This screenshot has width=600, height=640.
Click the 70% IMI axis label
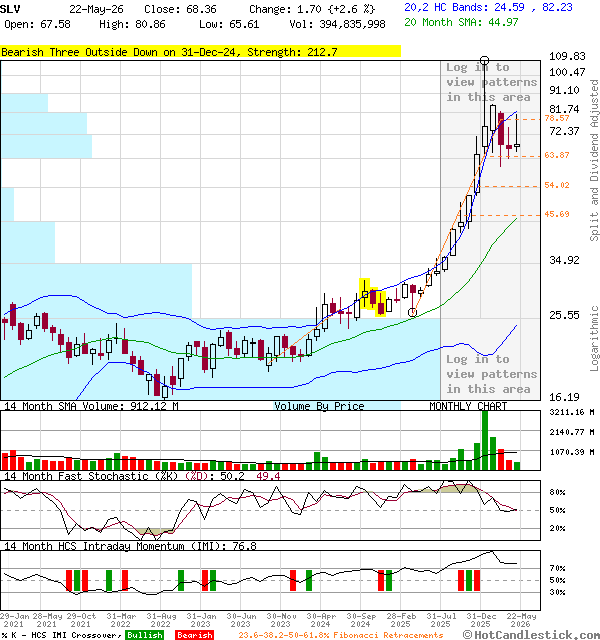[x=557, y=568]
